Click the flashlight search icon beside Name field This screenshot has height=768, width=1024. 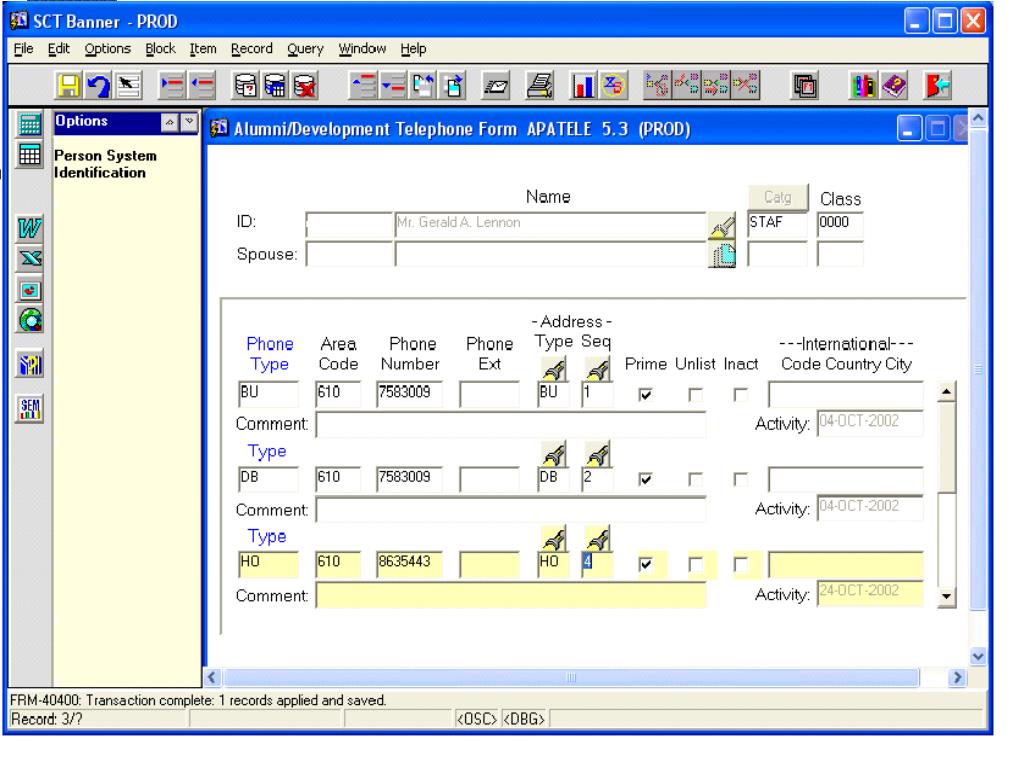722,226
